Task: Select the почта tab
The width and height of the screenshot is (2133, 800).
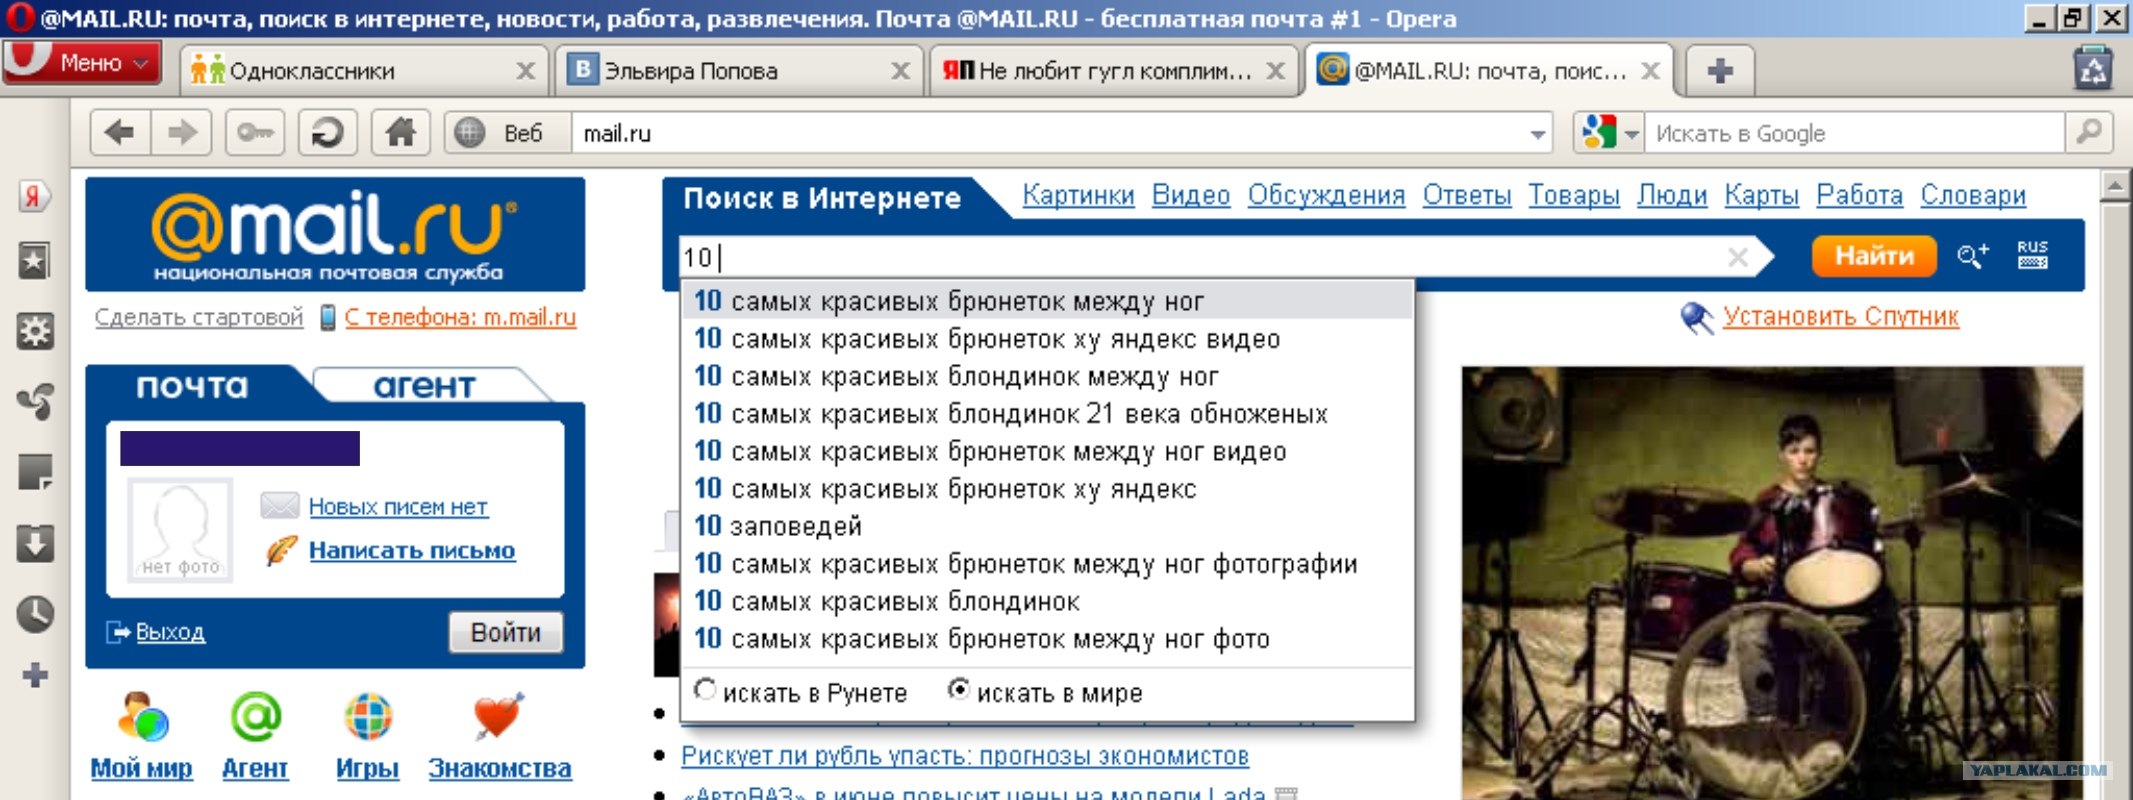Action: (x=192, y=386)
